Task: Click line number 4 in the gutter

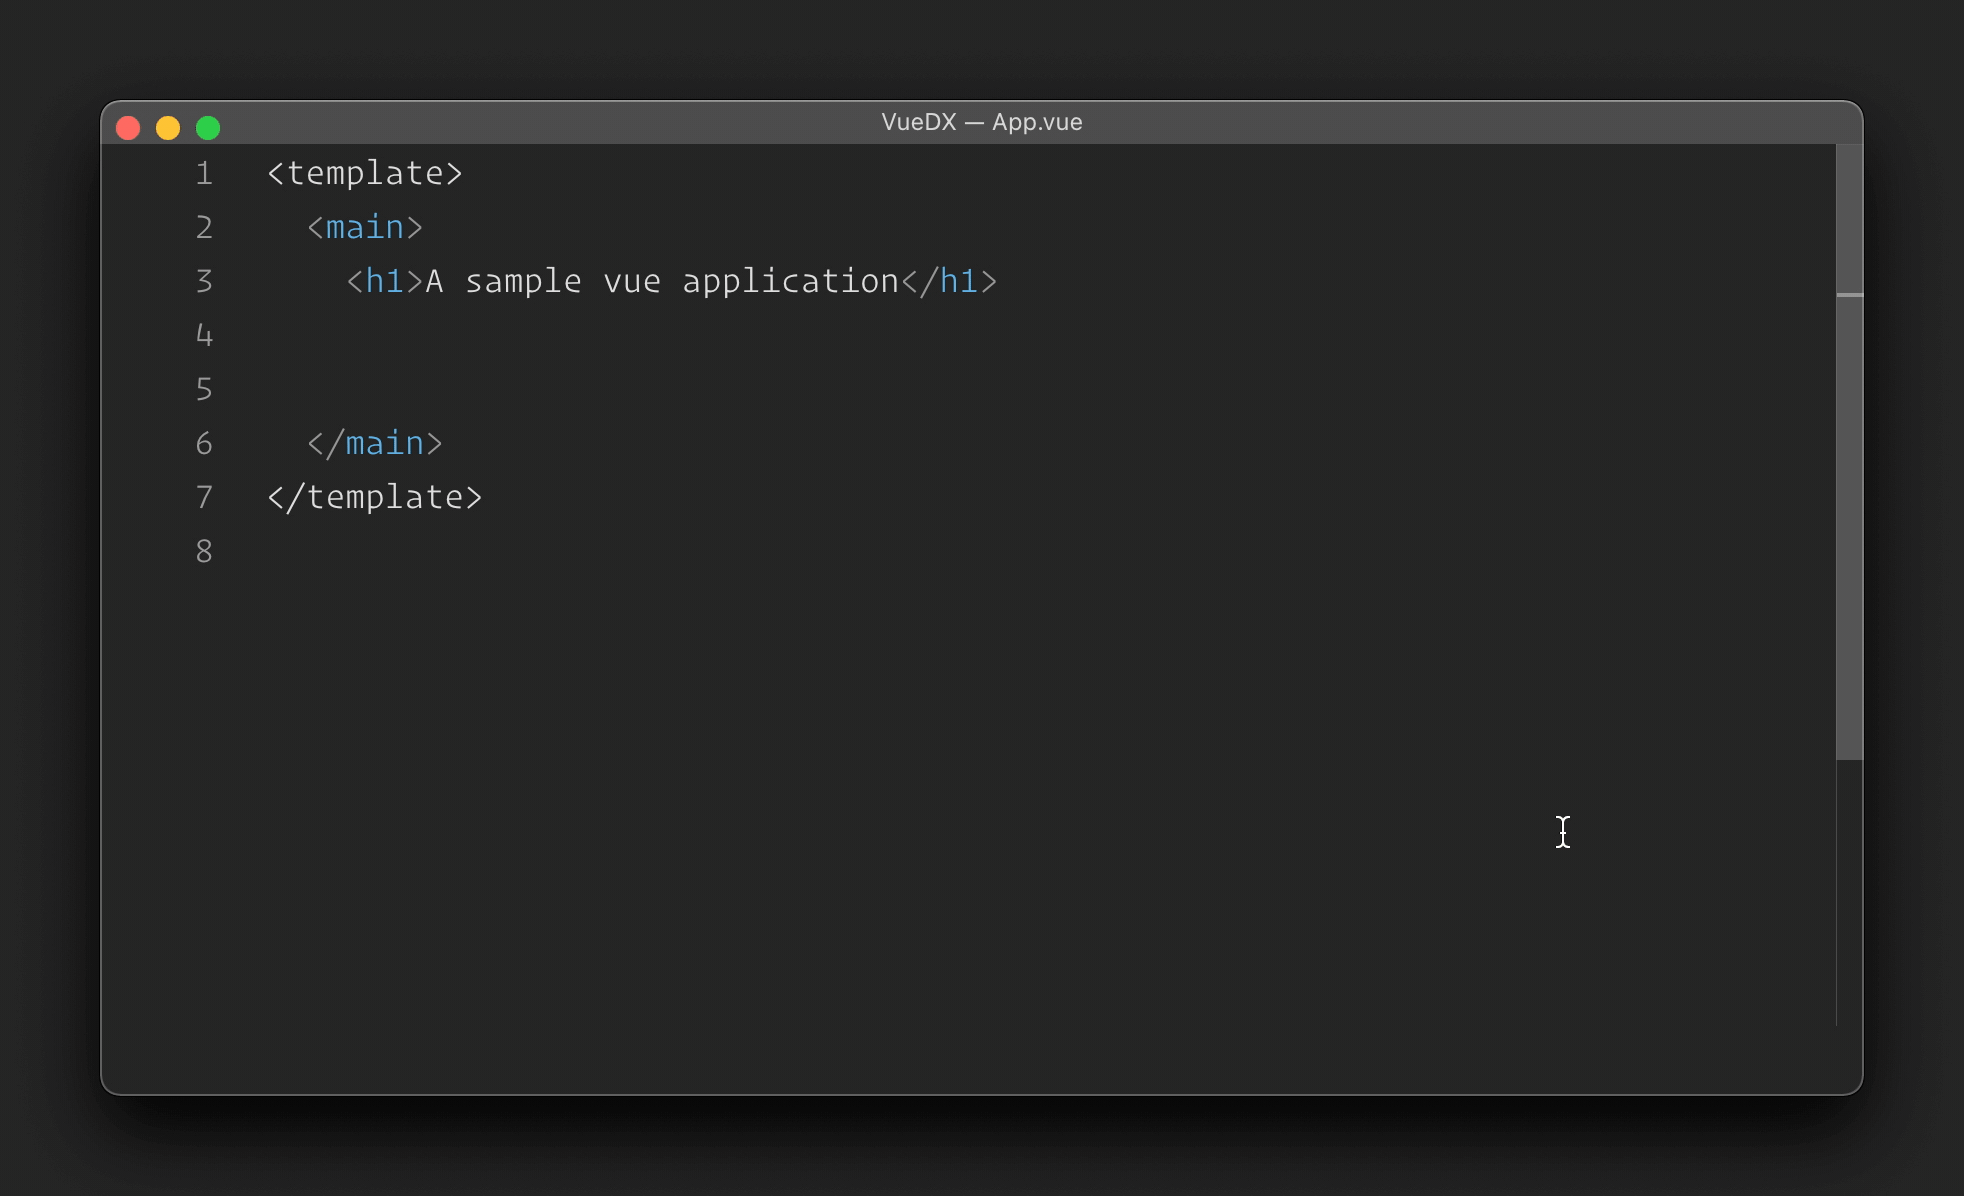Action: click(204, 336)
